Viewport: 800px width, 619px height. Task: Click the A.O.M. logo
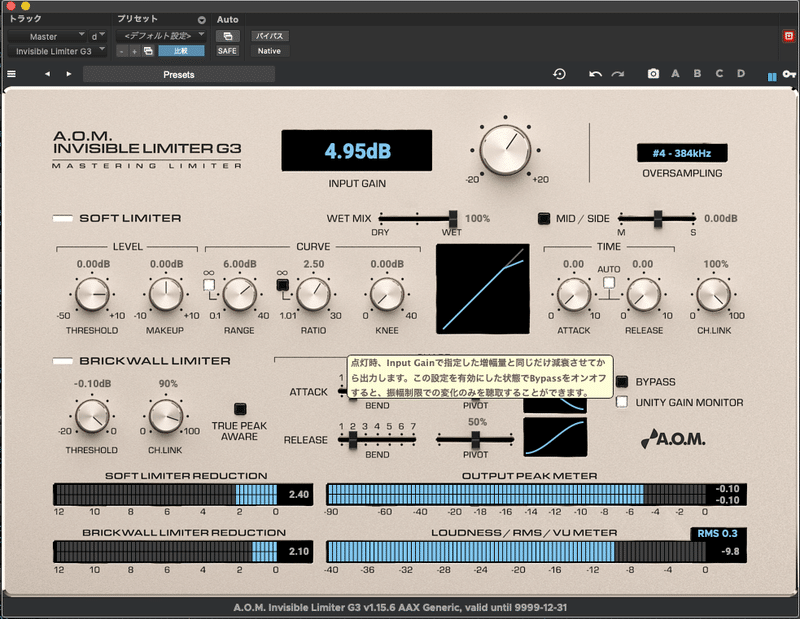point(673,438)
